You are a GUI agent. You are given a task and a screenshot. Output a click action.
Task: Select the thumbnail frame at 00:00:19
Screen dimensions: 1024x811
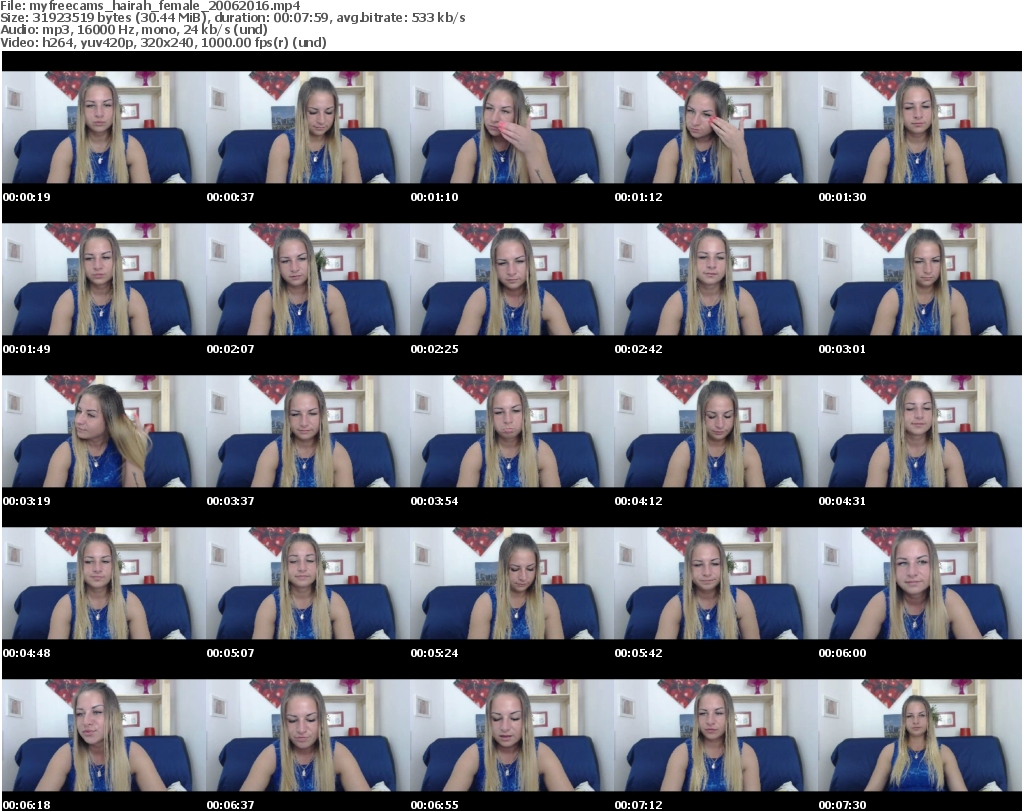click(x=104, y=127)
